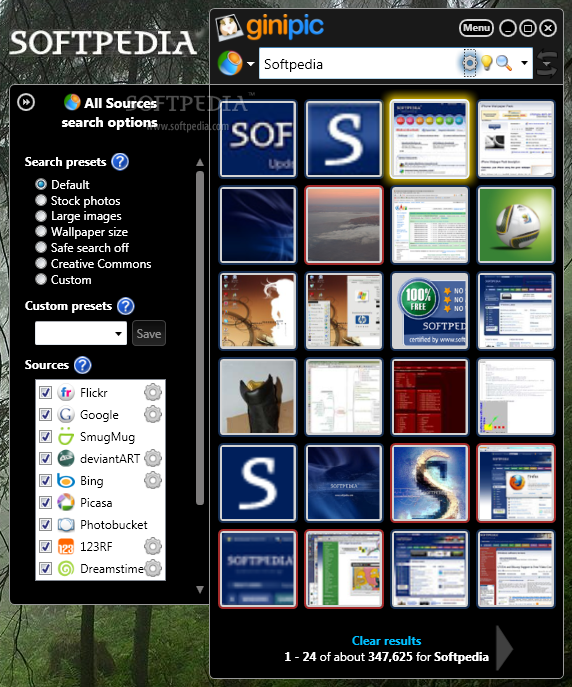Open the pixelated gold S artwork thumbnail
The image size is (572, 687).
pos(429,482)
